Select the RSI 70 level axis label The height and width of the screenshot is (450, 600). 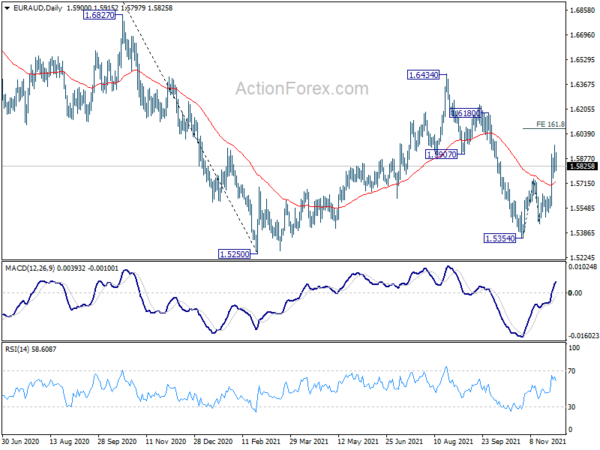[x=572, y=371]
